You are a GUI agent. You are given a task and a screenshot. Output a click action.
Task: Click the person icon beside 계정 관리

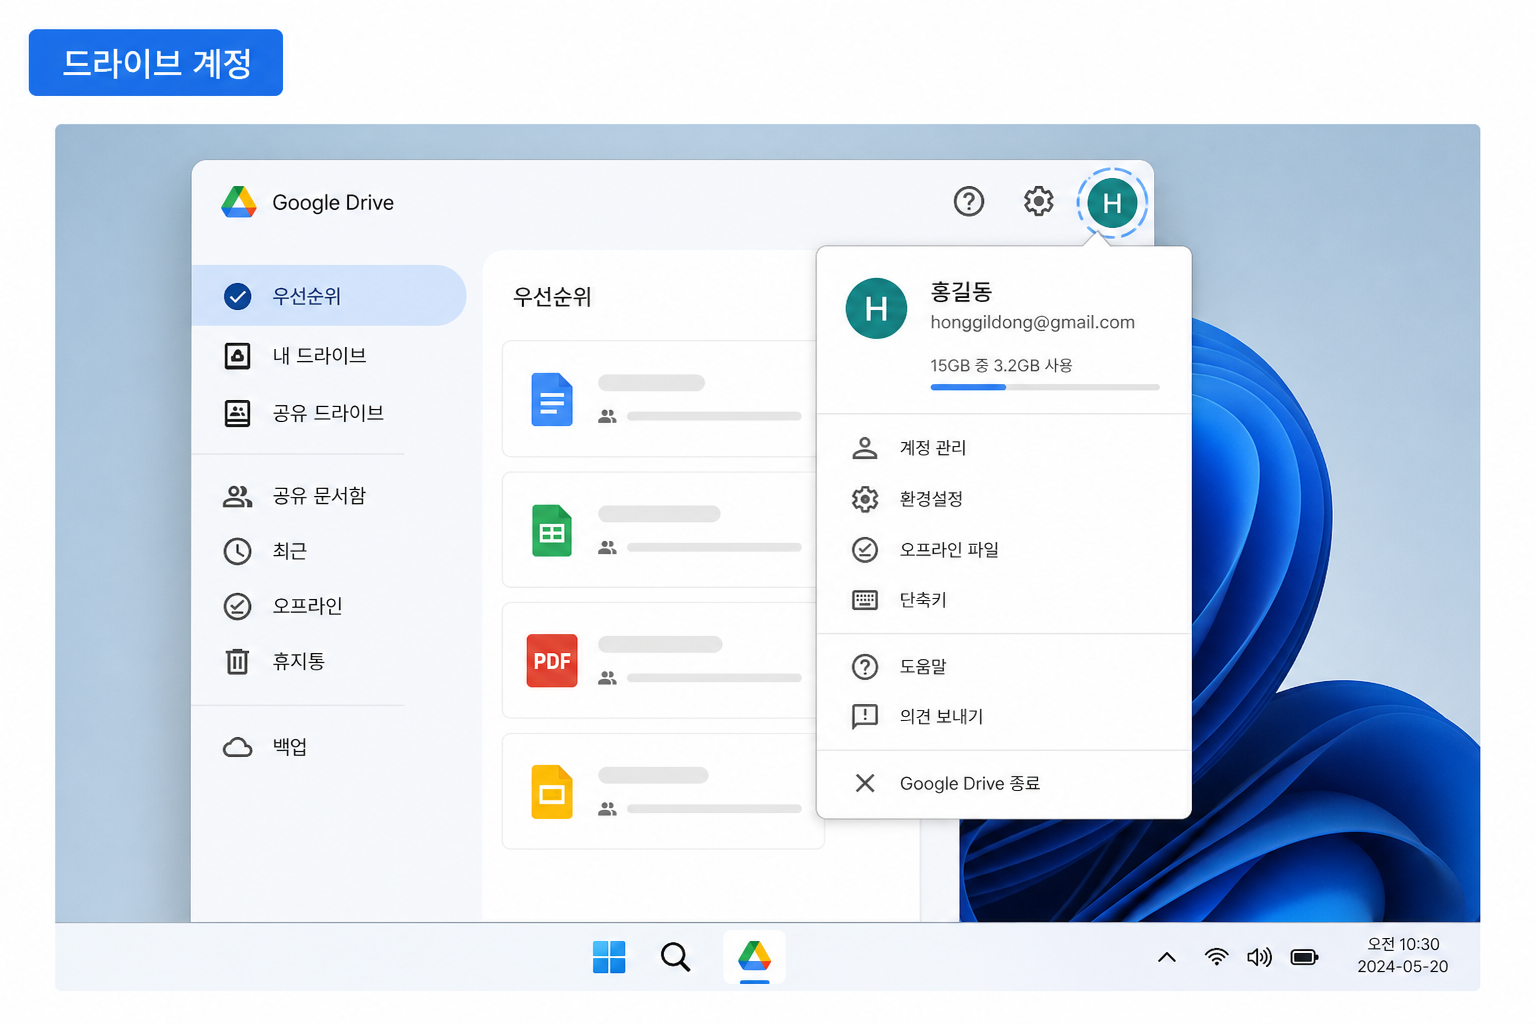(x=865, y=448)
